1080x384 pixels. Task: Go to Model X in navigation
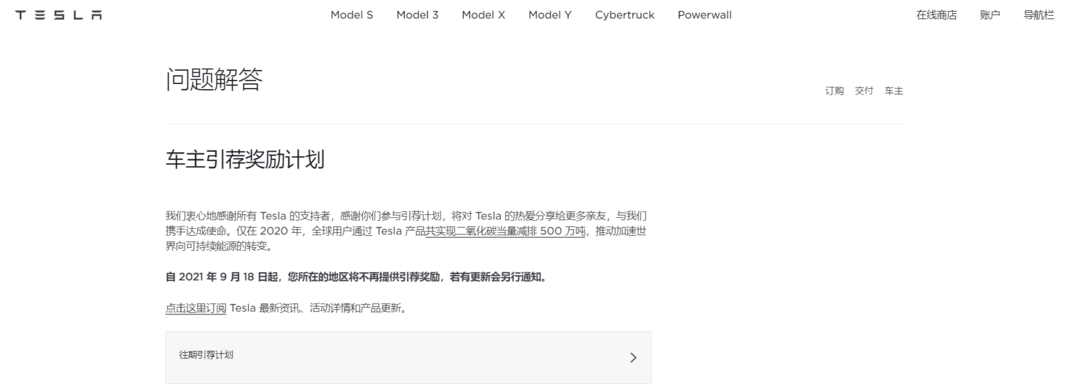(x=483, y=15)
